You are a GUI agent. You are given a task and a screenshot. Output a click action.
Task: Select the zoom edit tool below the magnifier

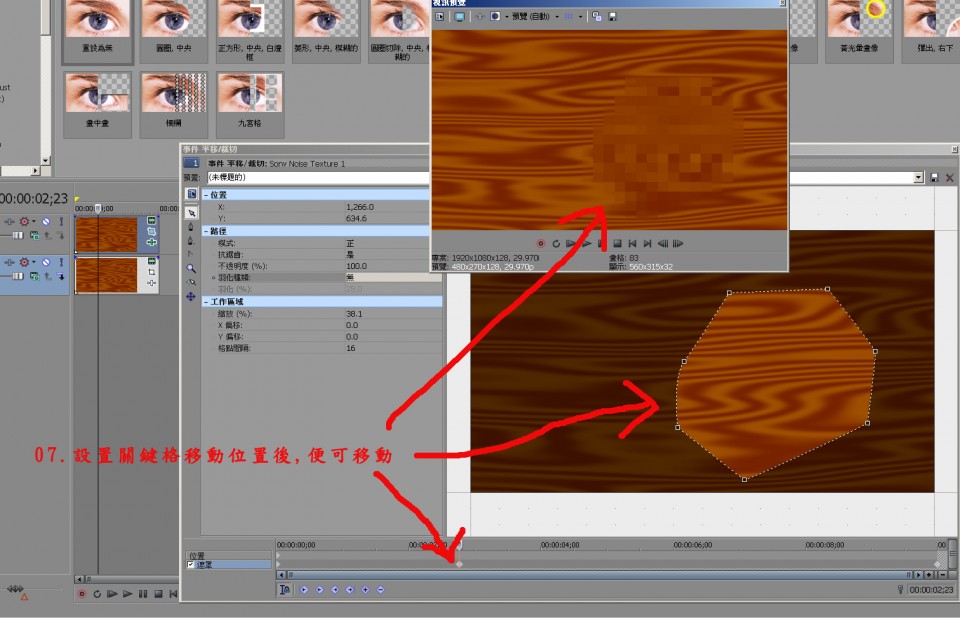[191, 282]
